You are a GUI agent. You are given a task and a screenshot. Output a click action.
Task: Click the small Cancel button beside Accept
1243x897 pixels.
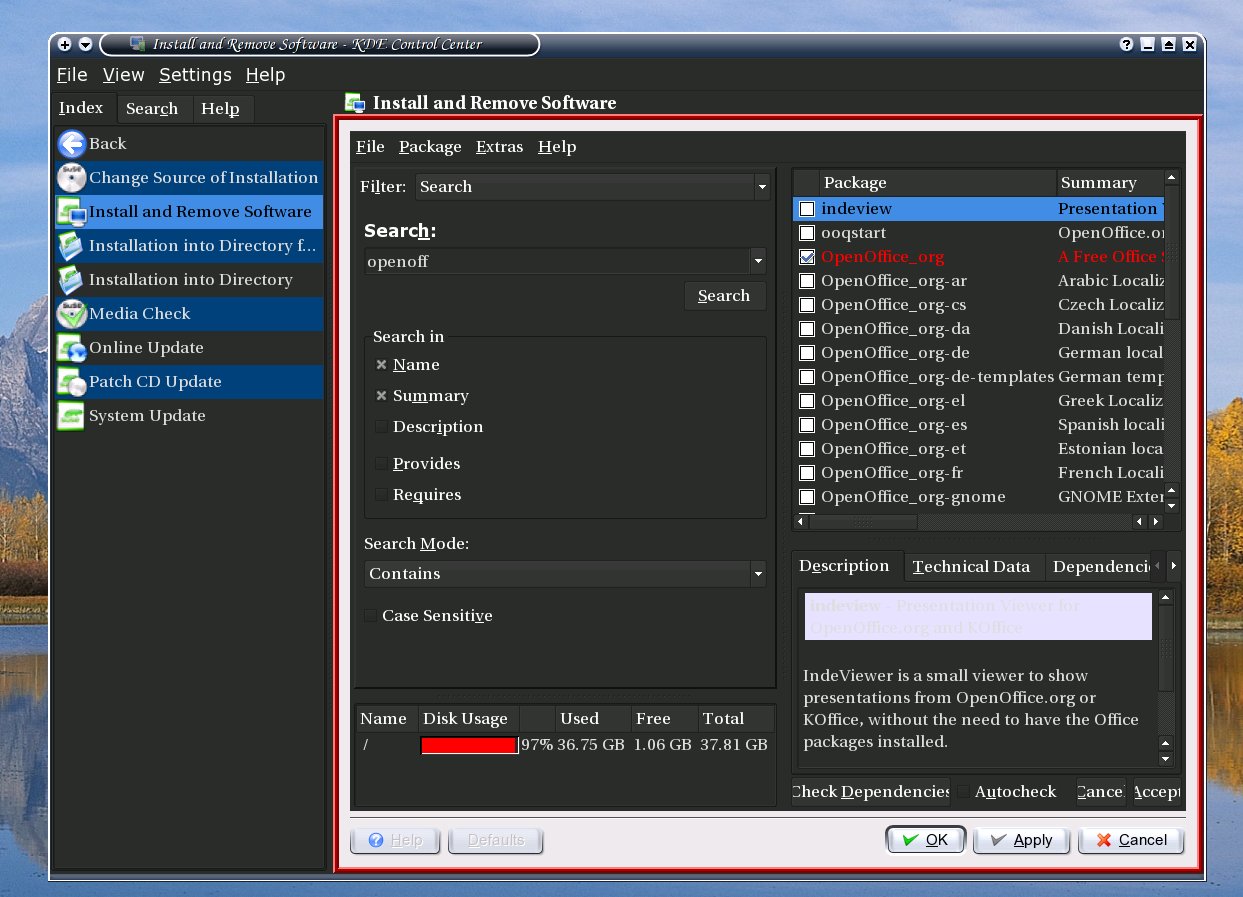pyautogui.click(x=1101, y=792)
